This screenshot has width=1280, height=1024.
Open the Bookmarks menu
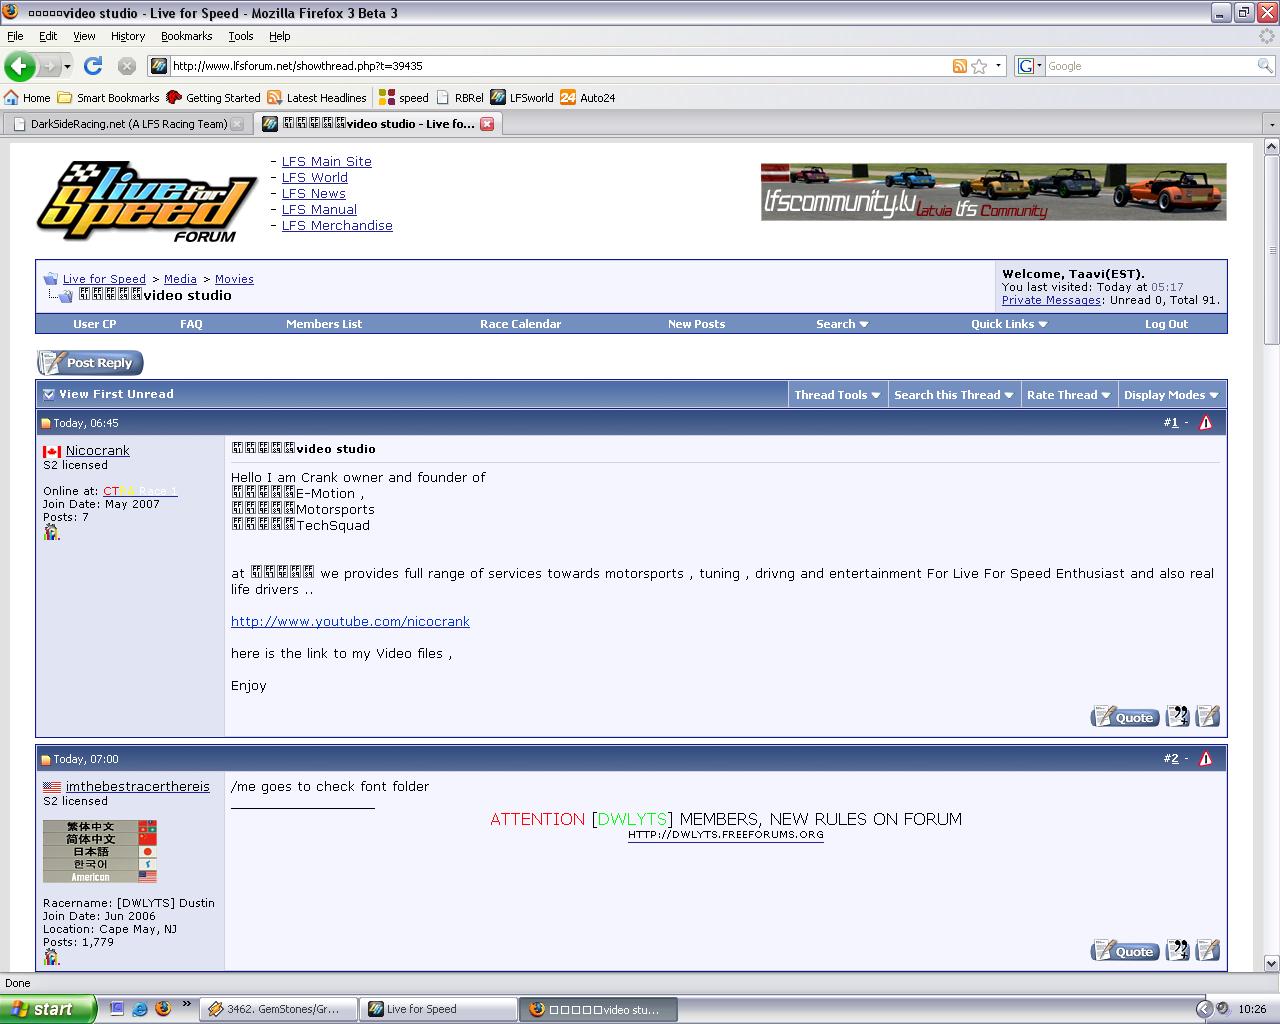[187, 36]
